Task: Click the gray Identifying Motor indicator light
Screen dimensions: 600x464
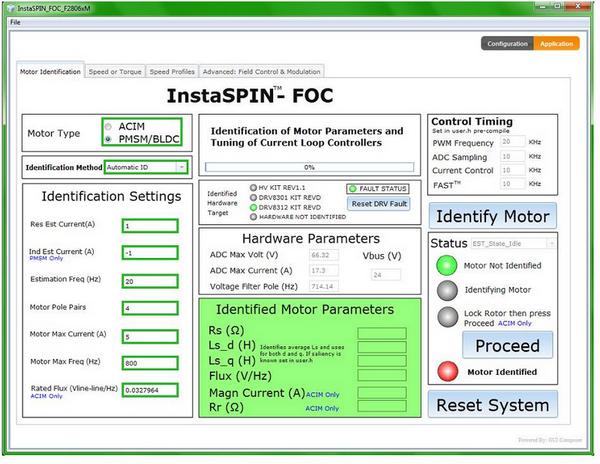Action: tap(447, 290)
